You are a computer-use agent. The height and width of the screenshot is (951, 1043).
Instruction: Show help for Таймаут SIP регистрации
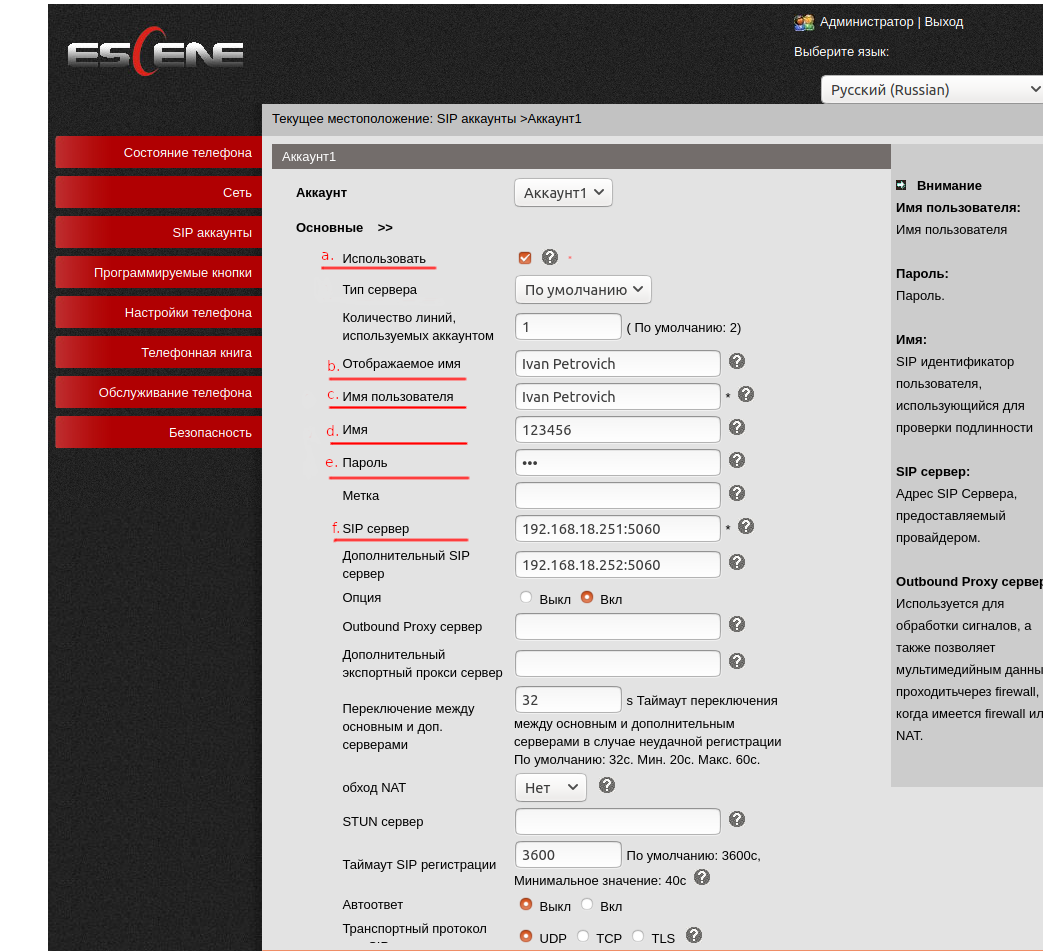click(702, 878)
